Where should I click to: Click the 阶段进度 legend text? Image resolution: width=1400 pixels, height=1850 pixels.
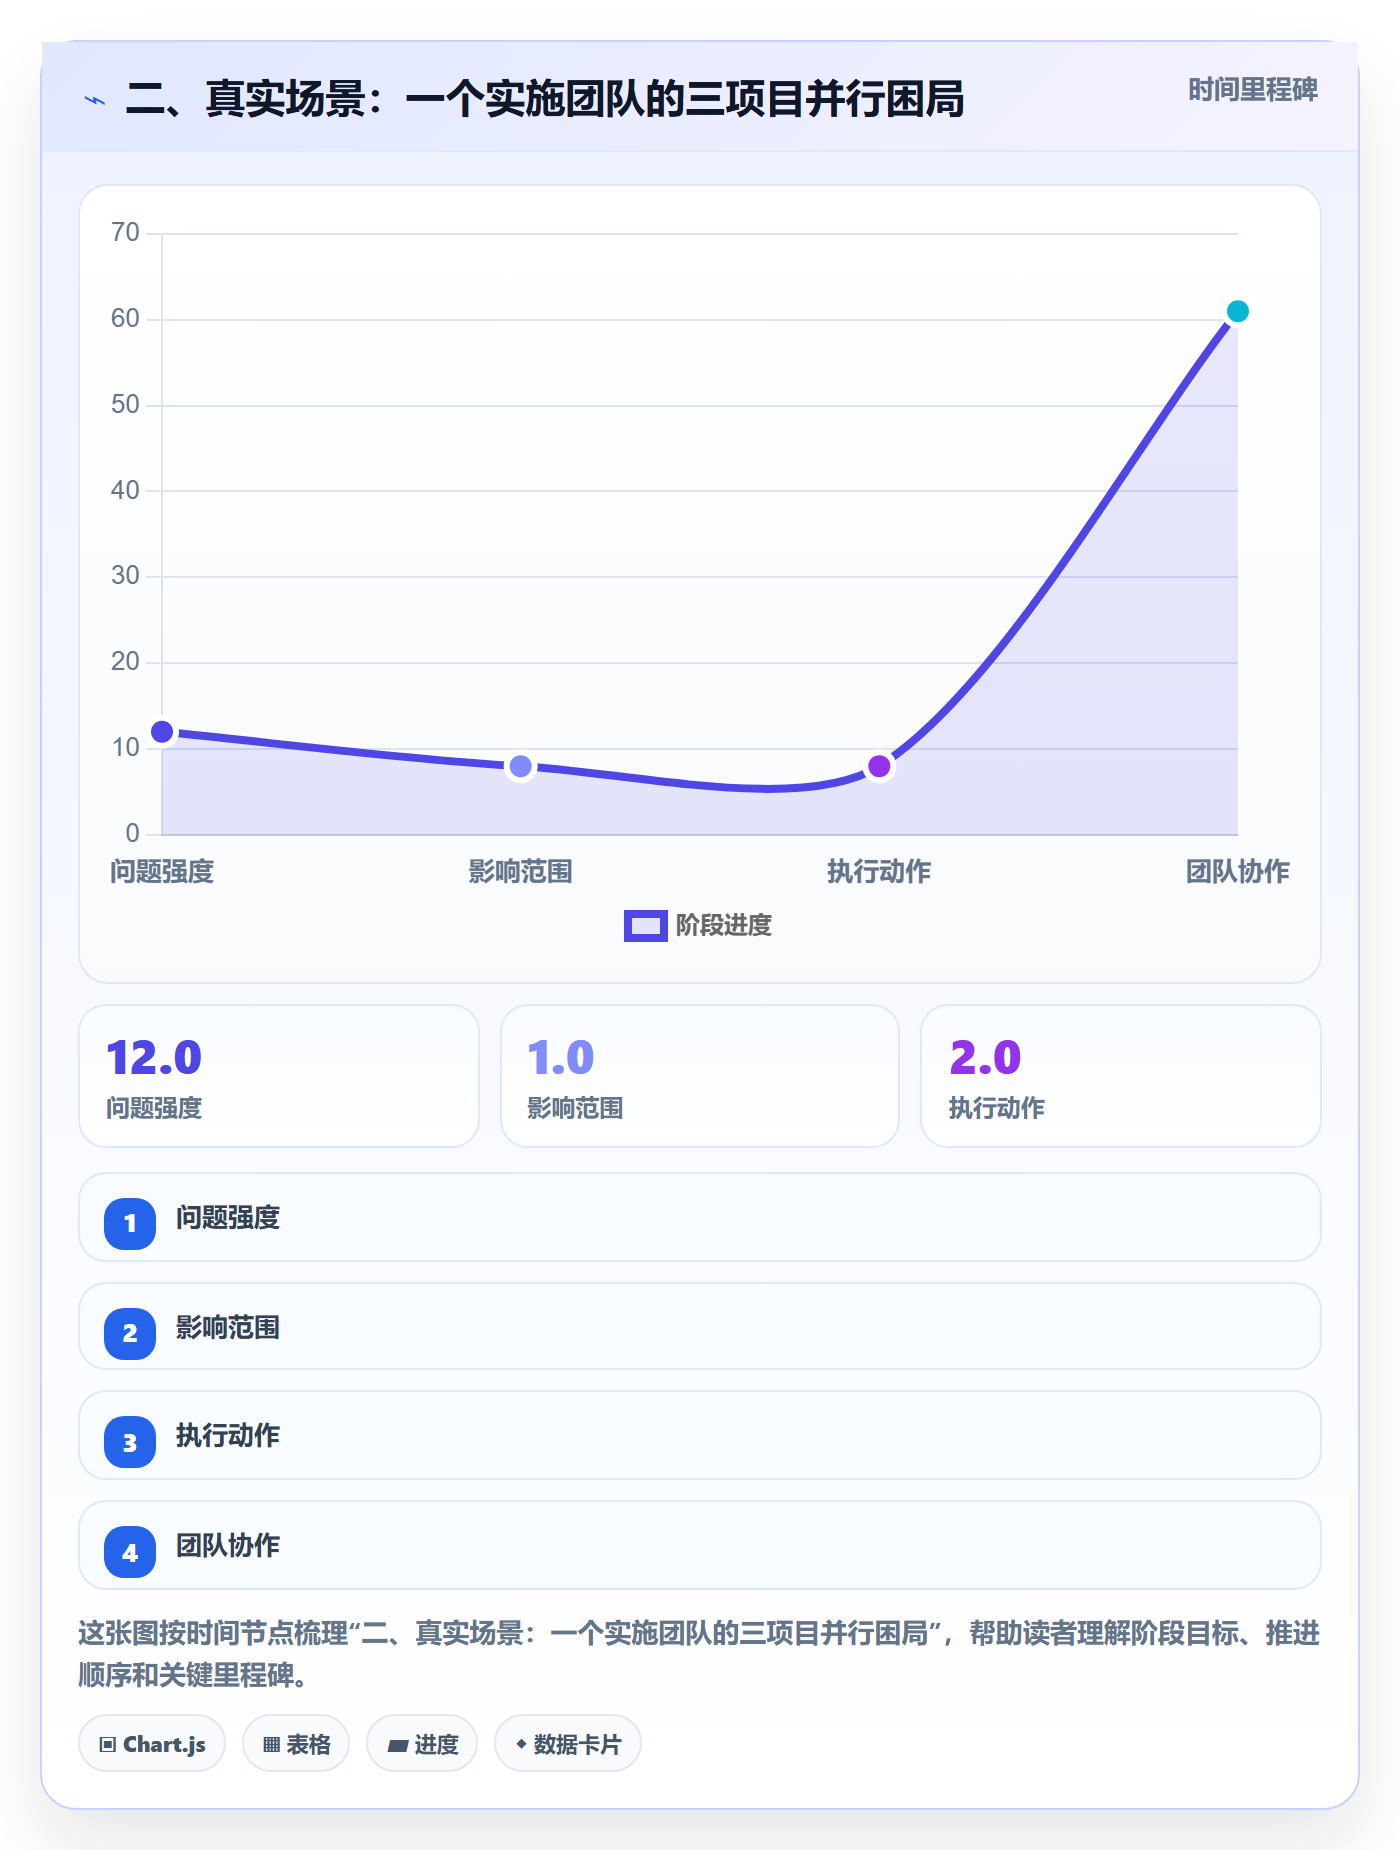(x=724, y=926)
